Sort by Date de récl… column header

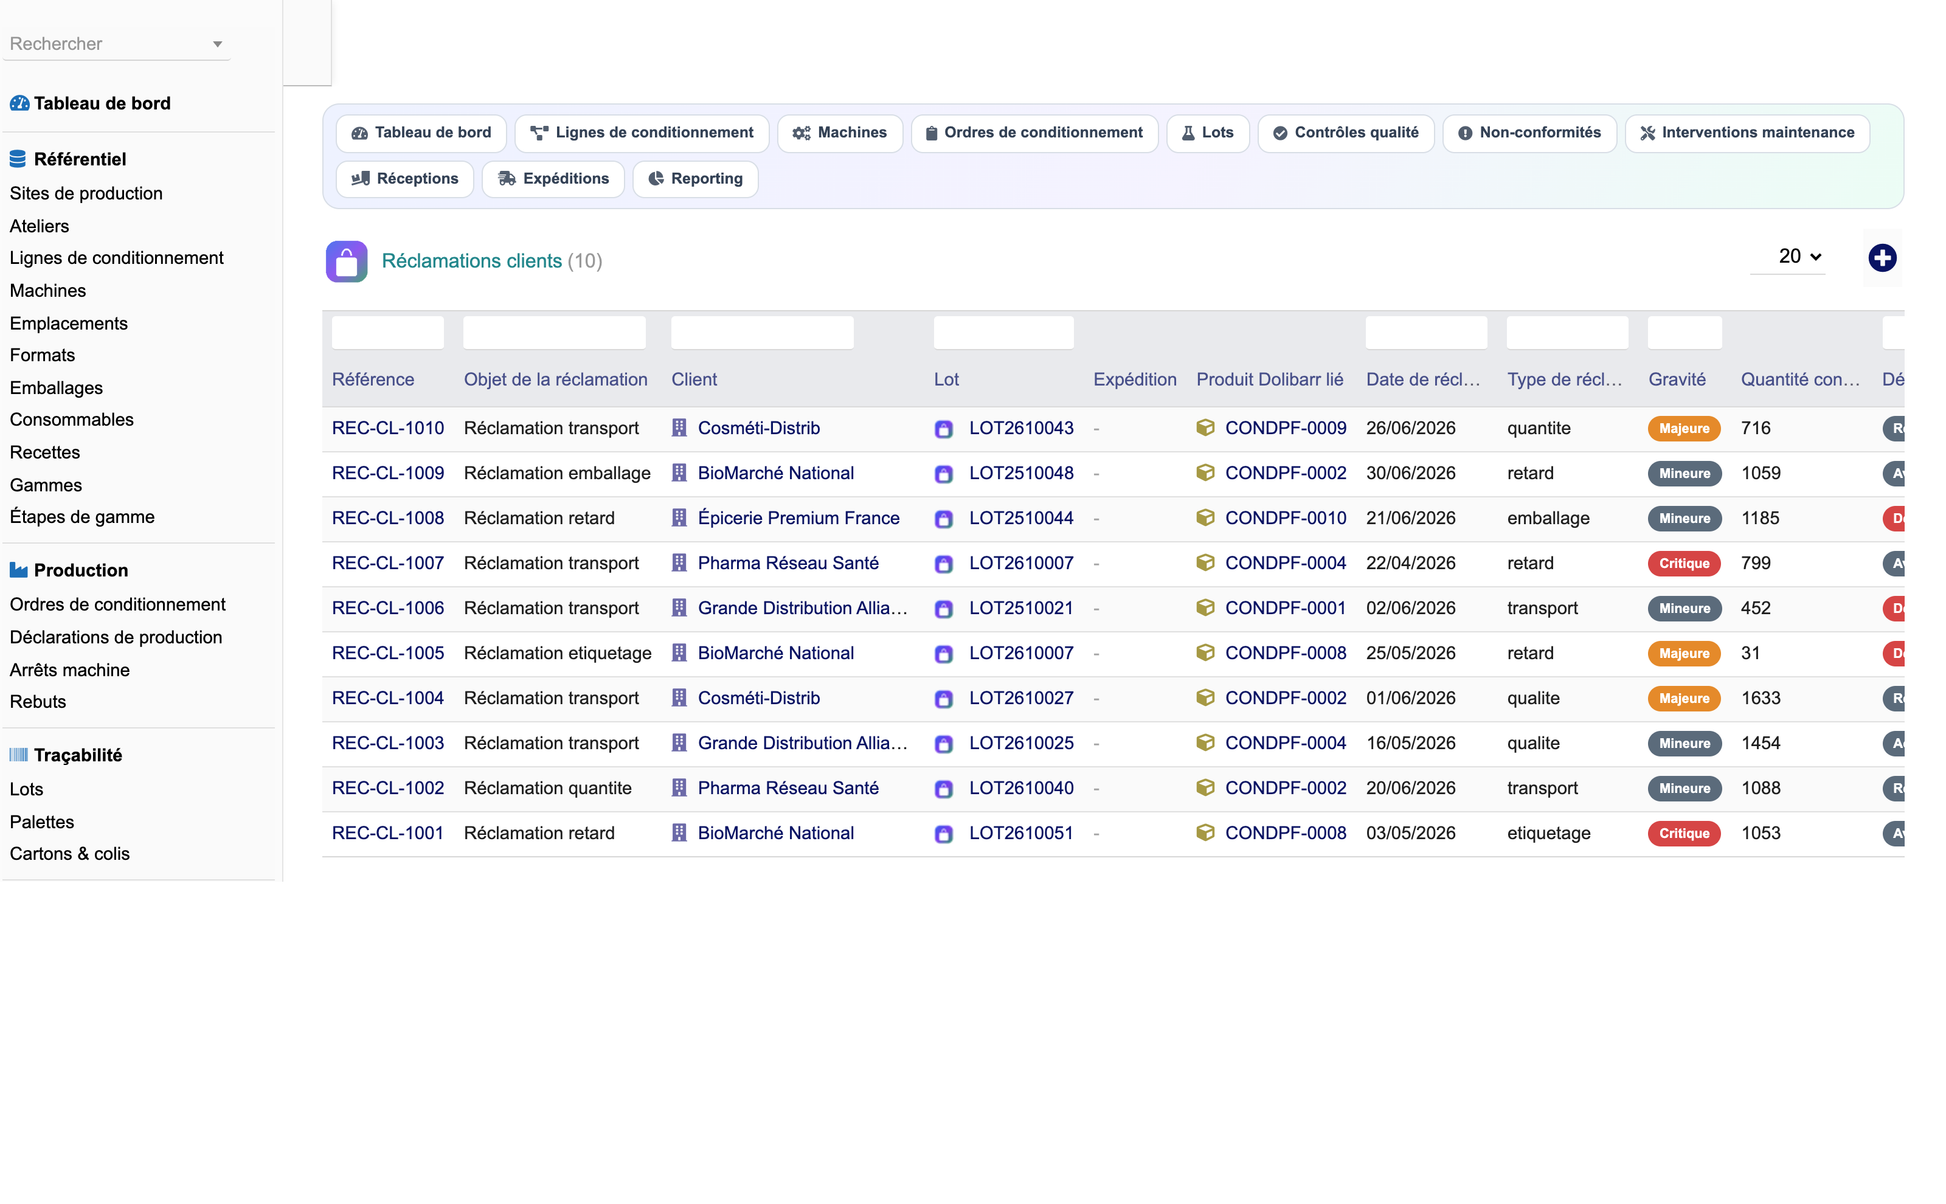point(1423,380)
